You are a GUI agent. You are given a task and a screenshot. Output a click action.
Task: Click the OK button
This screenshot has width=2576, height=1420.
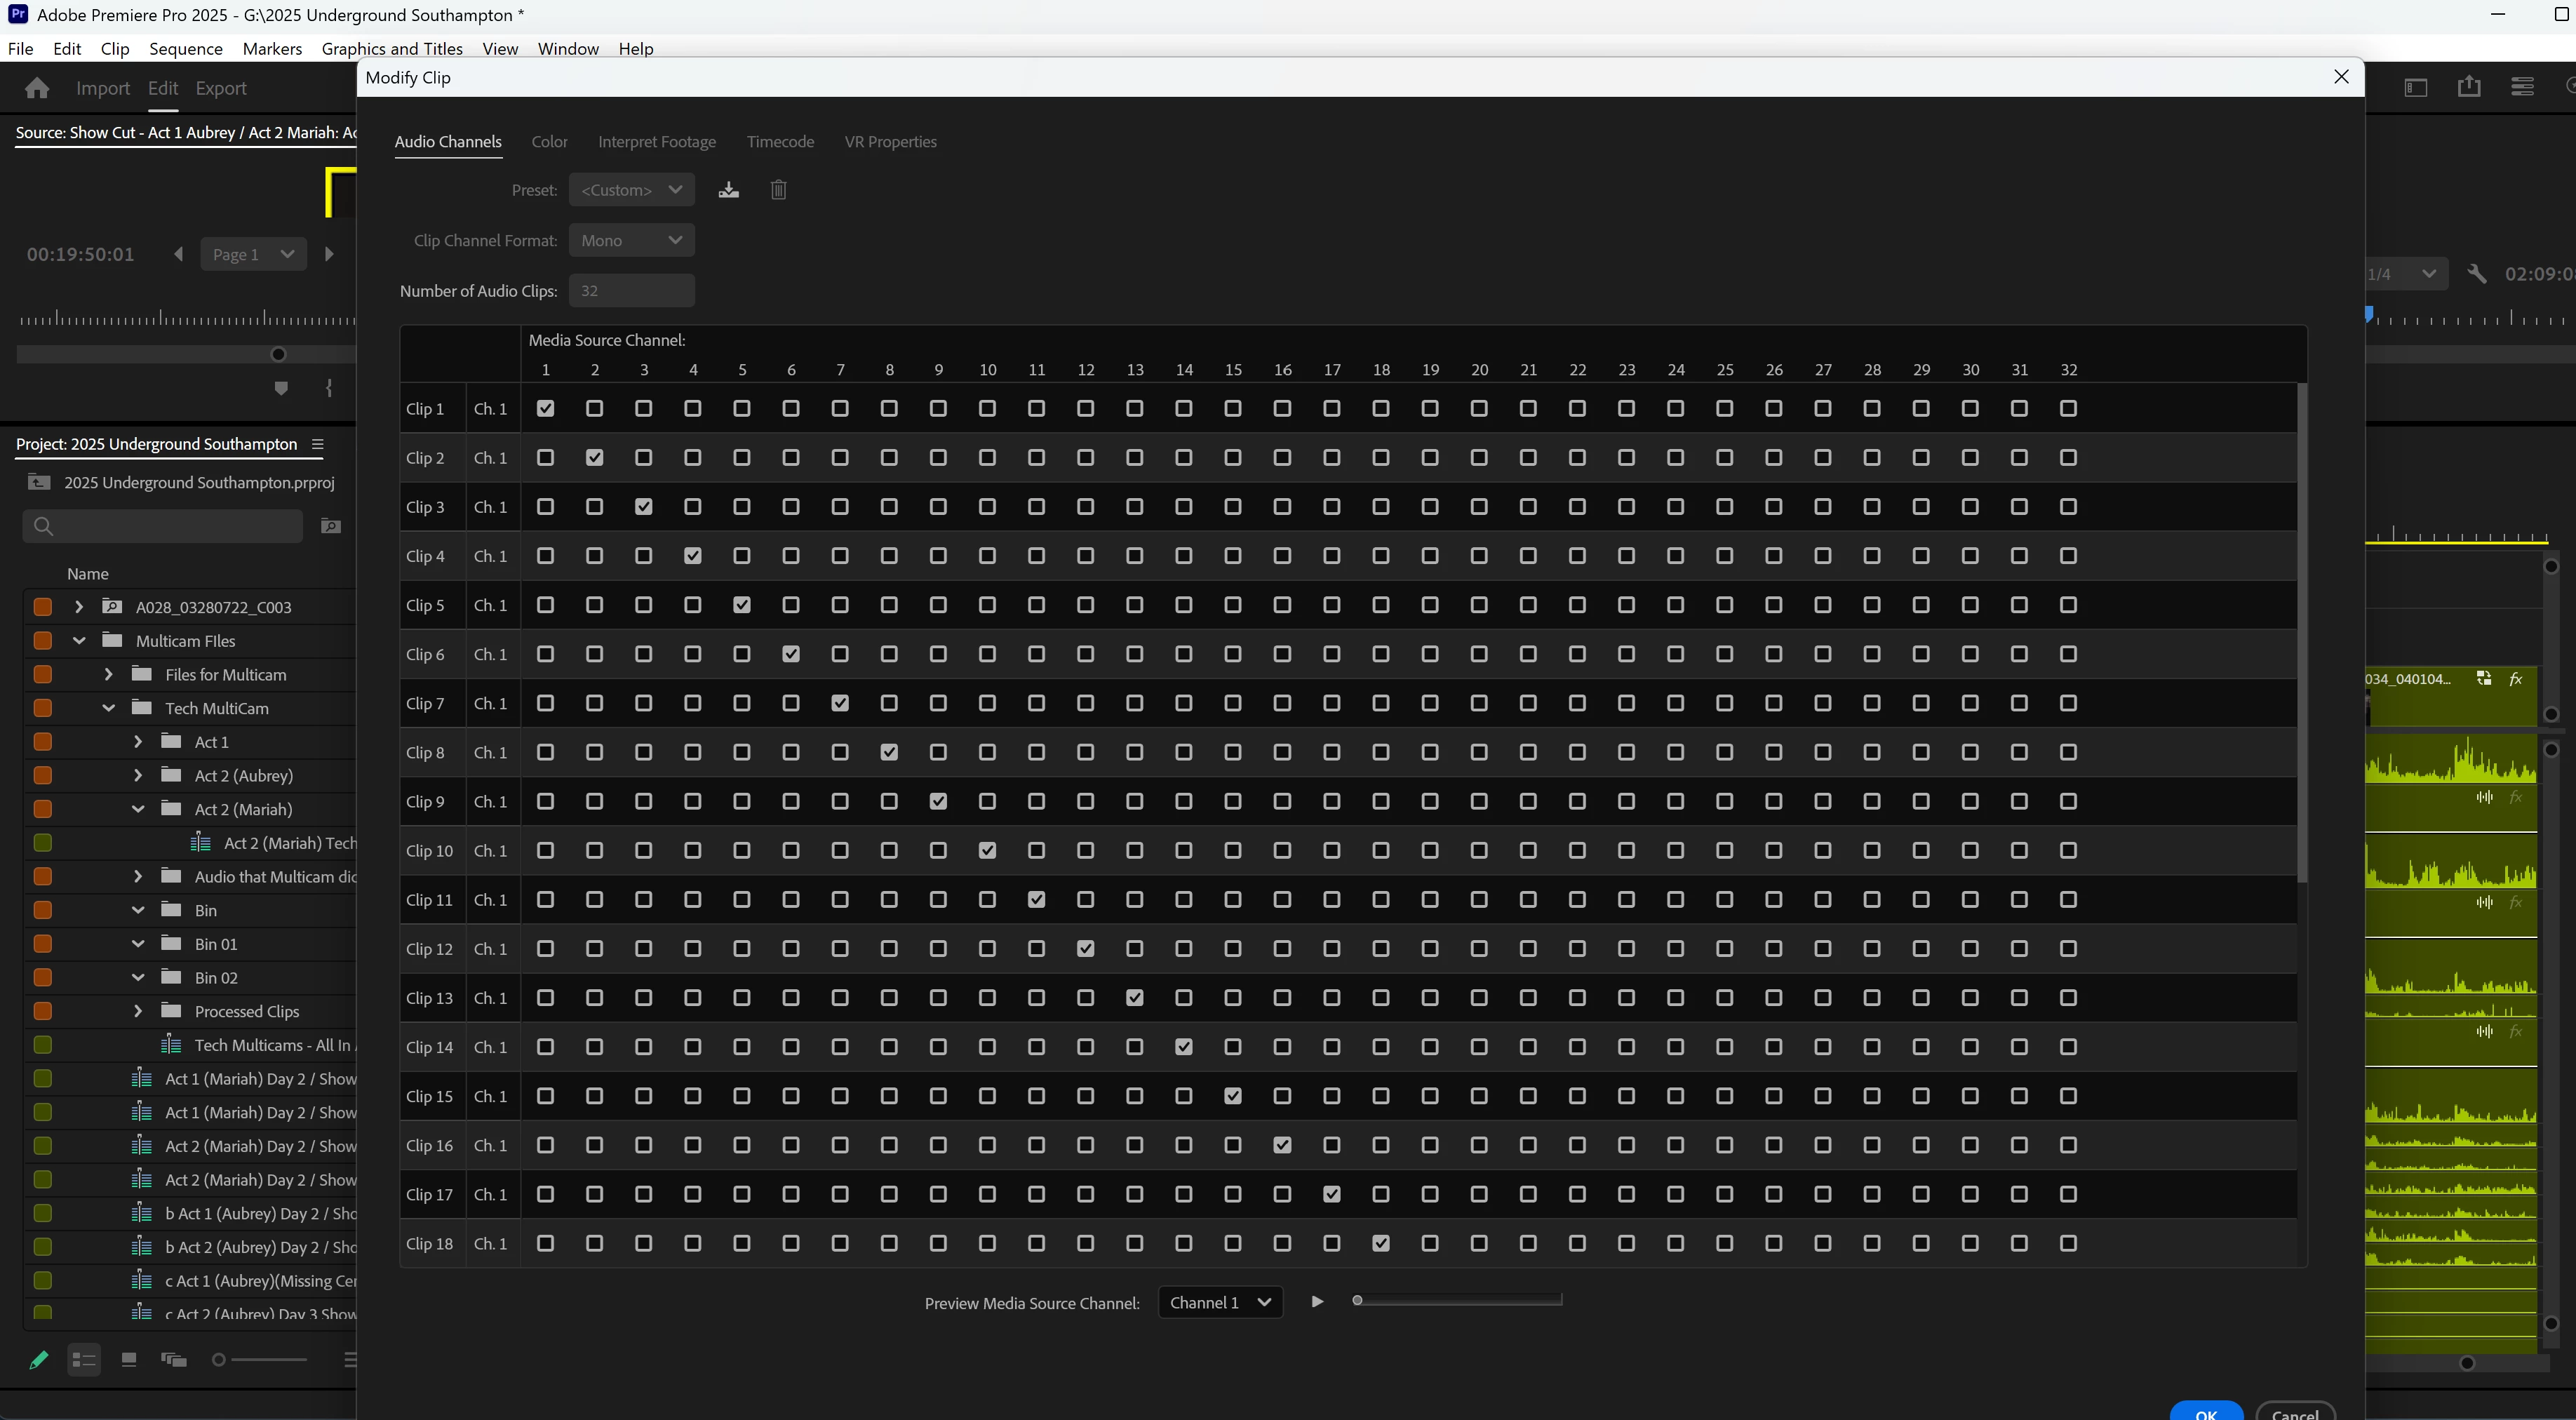[2205, 1412]
